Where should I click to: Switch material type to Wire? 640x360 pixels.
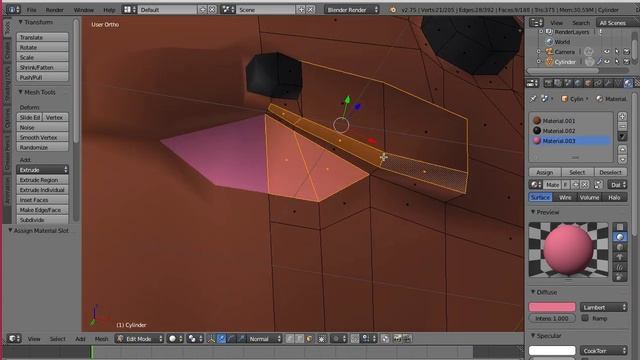565,198
